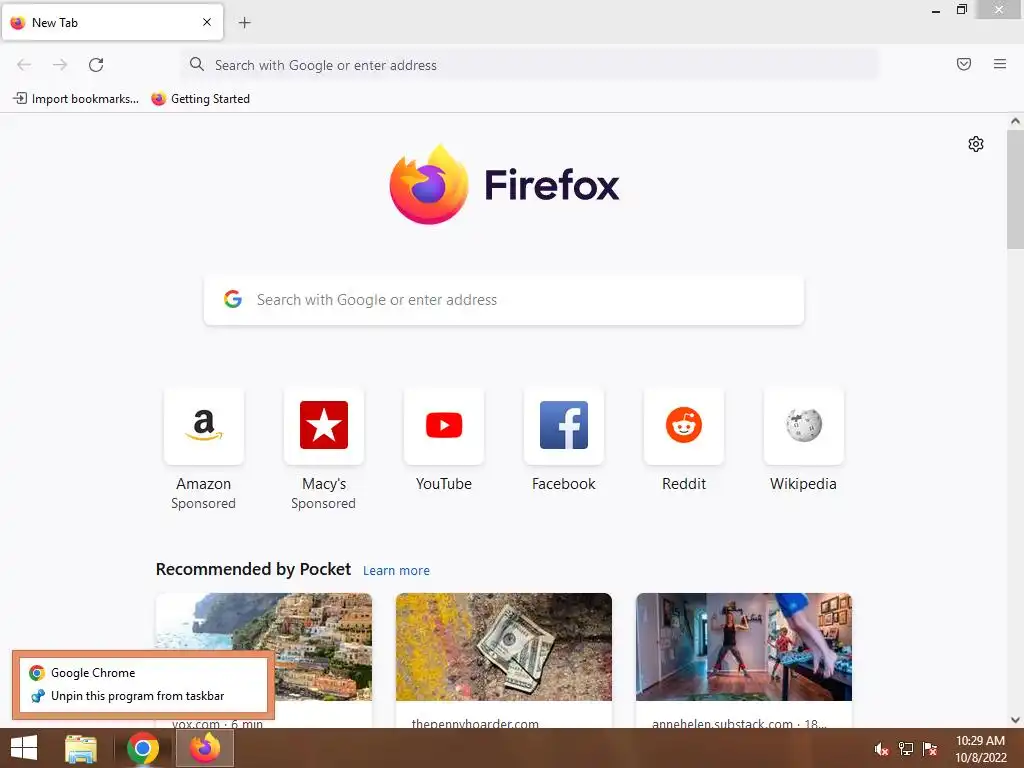Open the Firefox hamburger application menu
This screenshot has height=768, width=1024.
click(1000, 64)
